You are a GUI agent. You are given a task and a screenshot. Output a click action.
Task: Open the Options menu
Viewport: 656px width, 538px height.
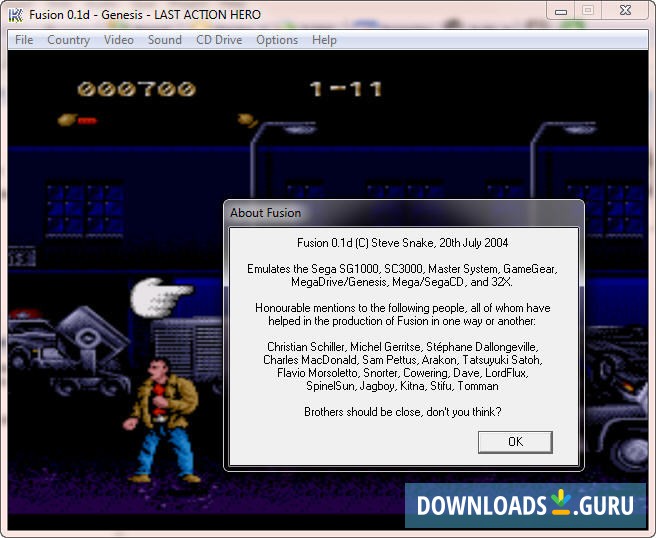pos(277,40)
